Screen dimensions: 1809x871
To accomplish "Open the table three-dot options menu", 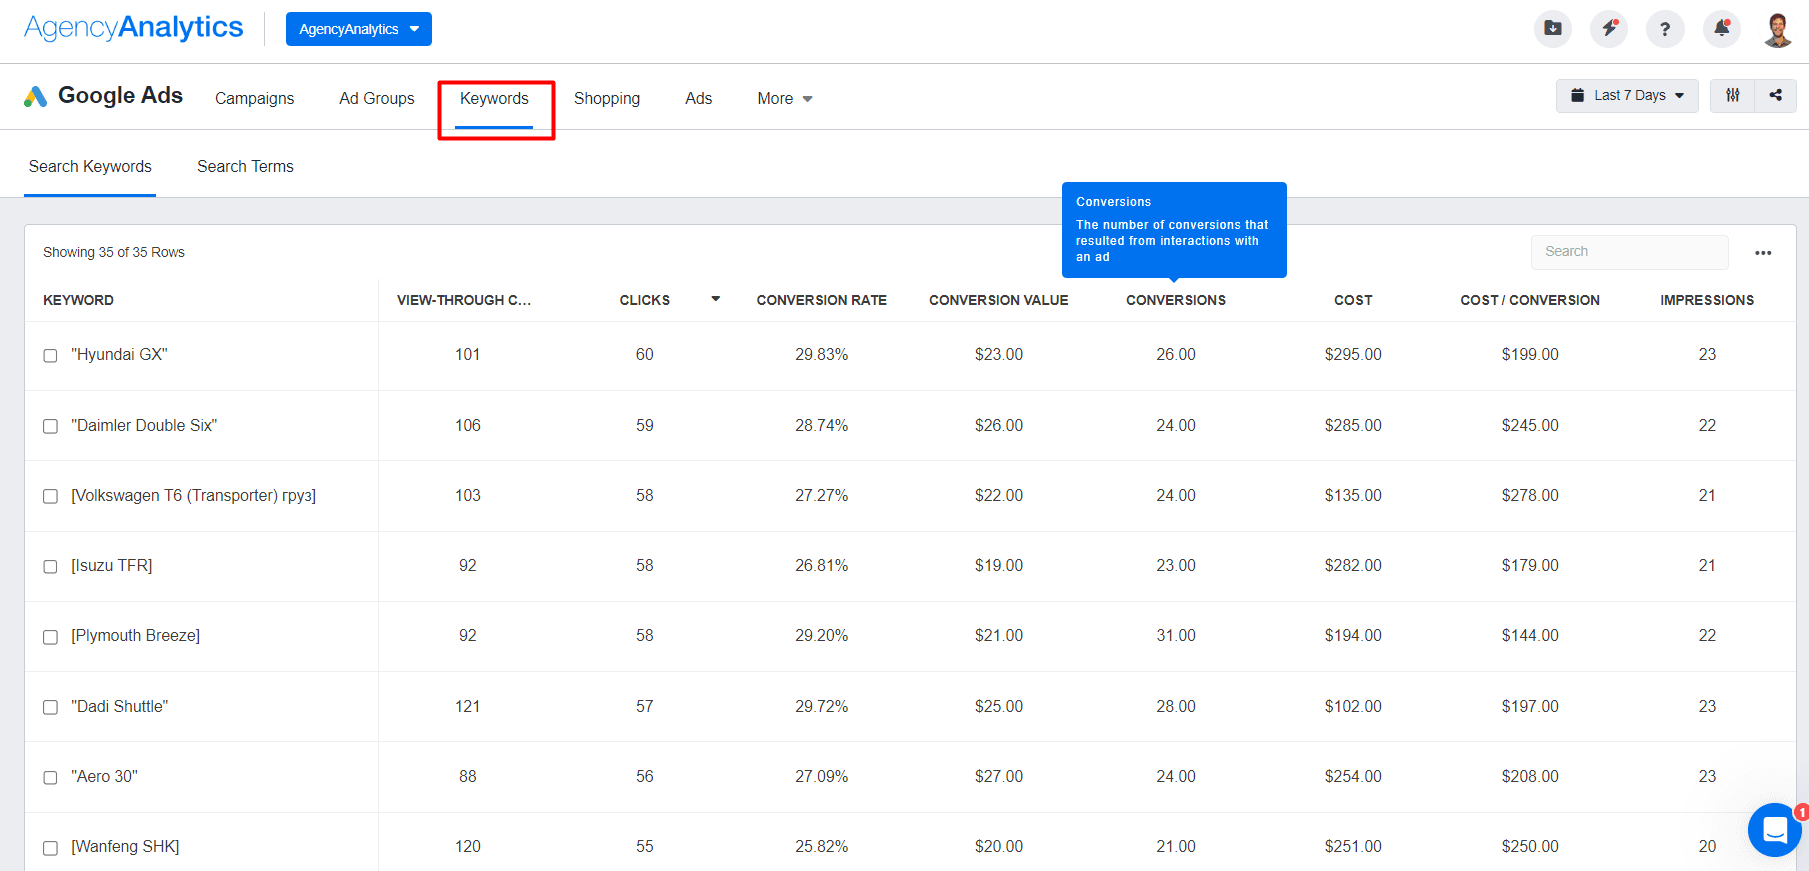I will [x=1763, y=253].
